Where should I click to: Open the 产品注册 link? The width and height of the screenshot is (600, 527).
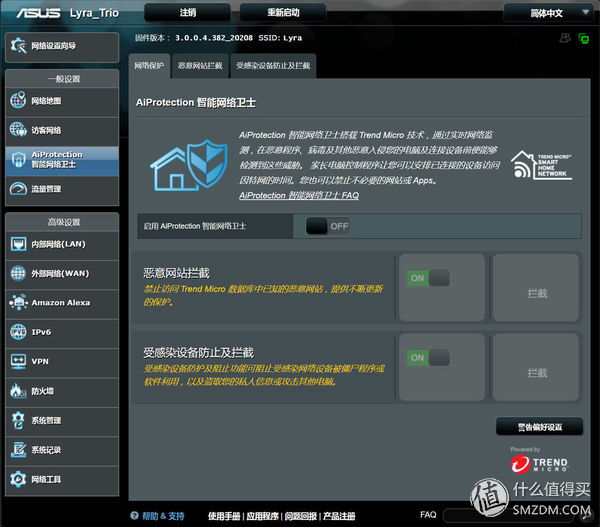pyautogui.click(x=339, y=516)
